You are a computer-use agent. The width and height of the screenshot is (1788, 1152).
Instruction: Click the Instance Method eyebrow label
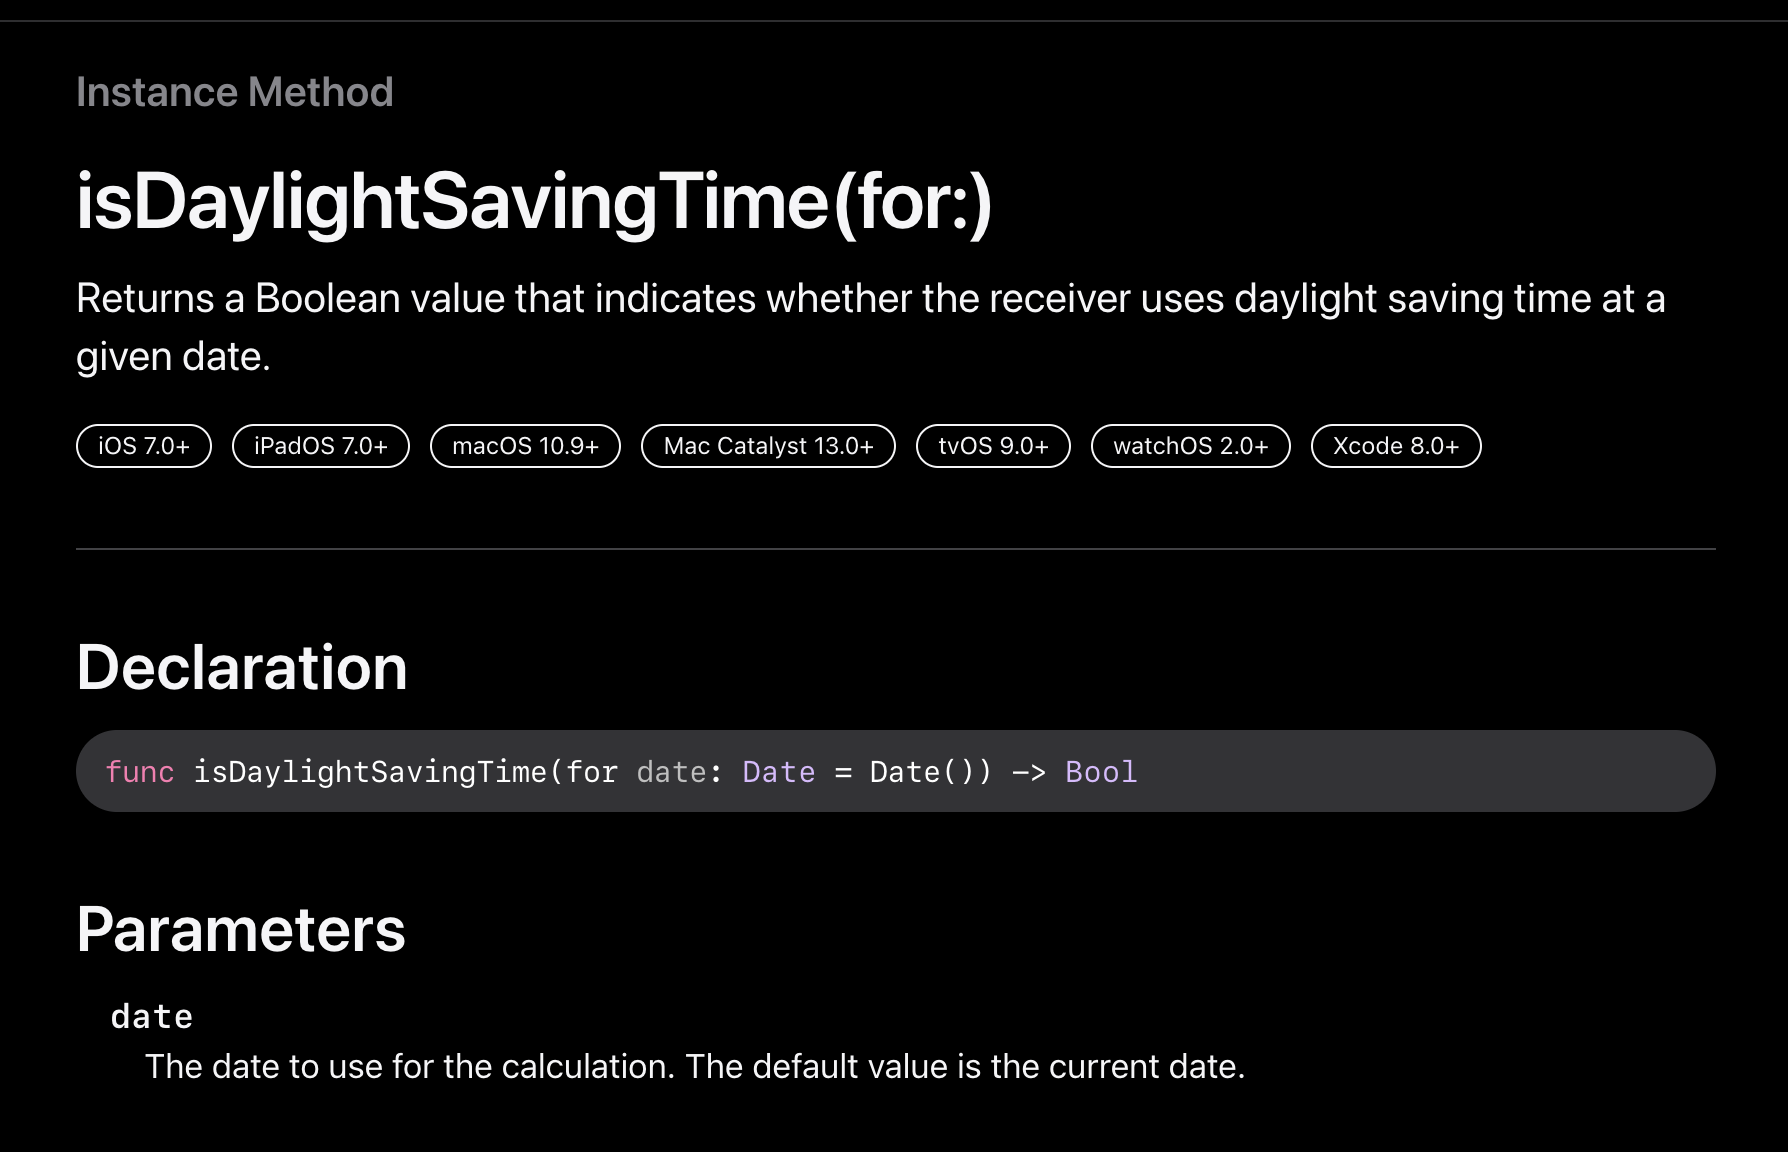point(235,92)
